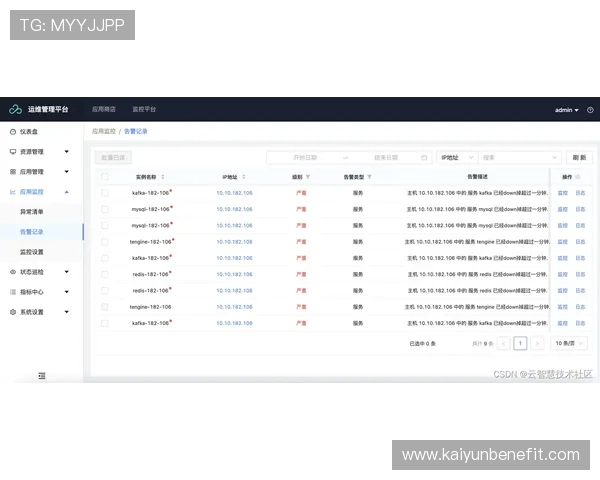Go to the previous page arrow
This screenshot has width=600, height=480.
(504, 343)
